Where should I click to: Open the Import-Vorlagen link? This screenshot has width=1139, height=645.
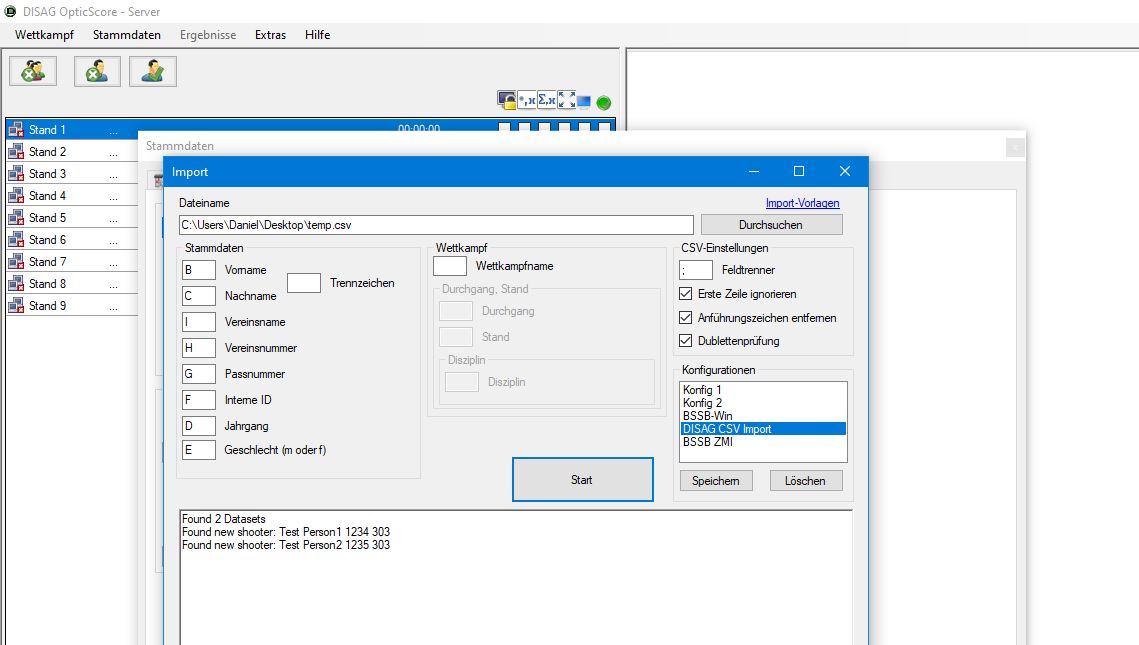[x=802, y=203]
